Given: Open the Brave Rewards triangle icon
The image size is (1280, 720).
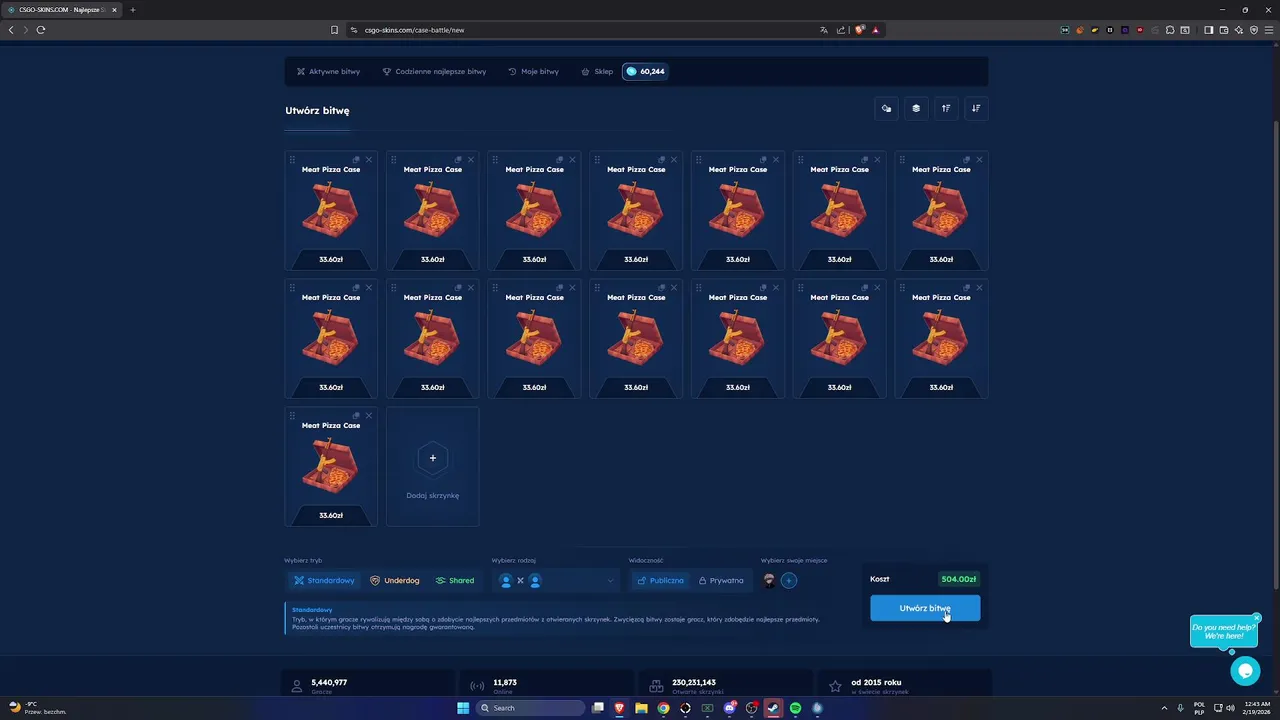Looking at the screenshot, I should pyautogui.click(x=875, y=30).
